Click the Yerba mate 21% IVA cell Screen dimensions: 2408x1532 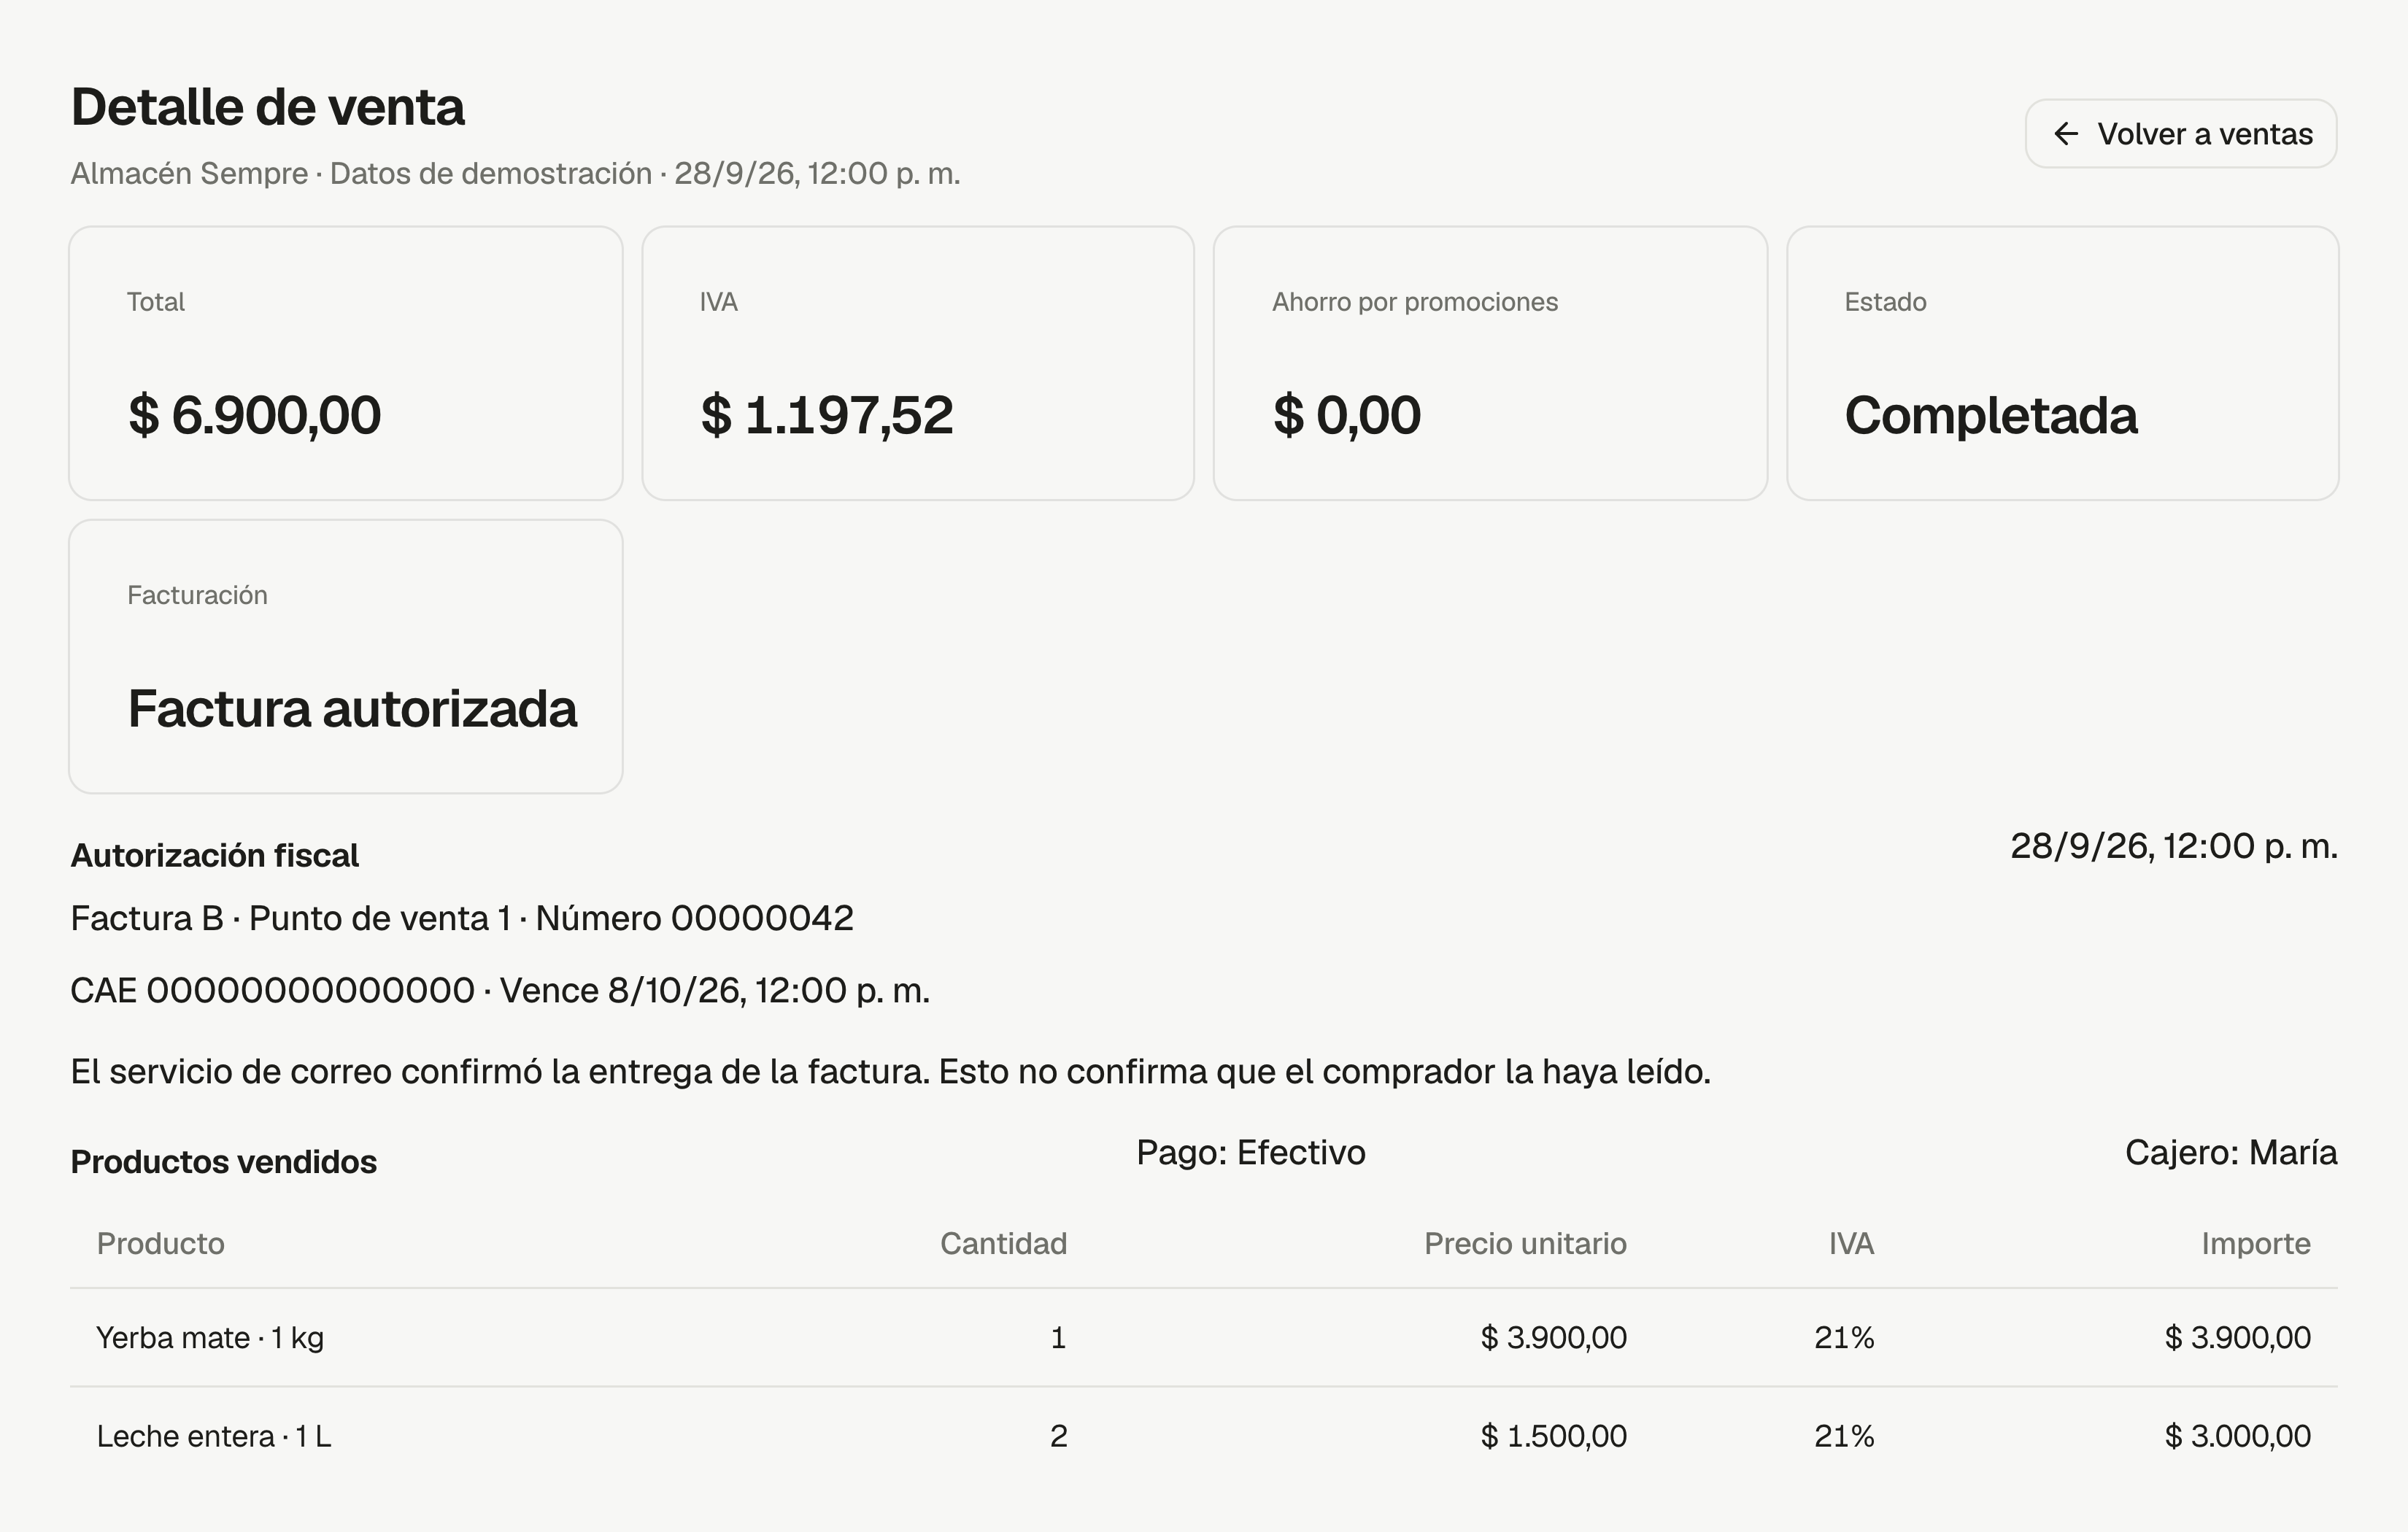pos(1844,1338)
